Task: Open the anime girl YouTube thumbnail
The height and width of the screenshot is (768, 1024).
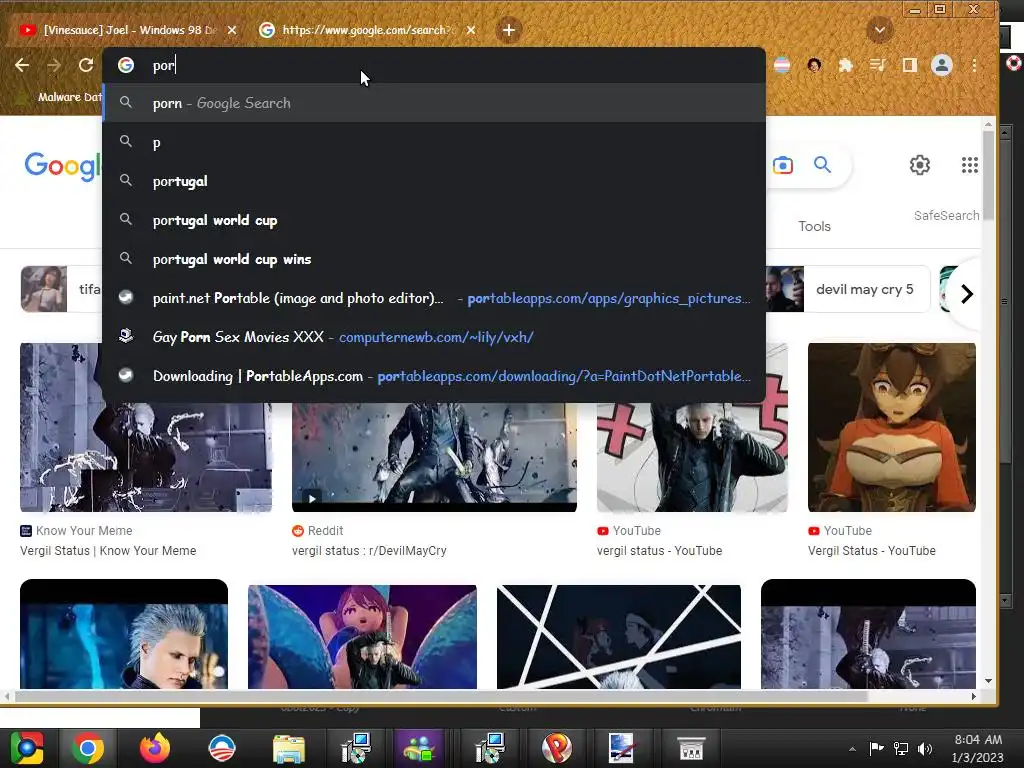Action: [891, 427]
